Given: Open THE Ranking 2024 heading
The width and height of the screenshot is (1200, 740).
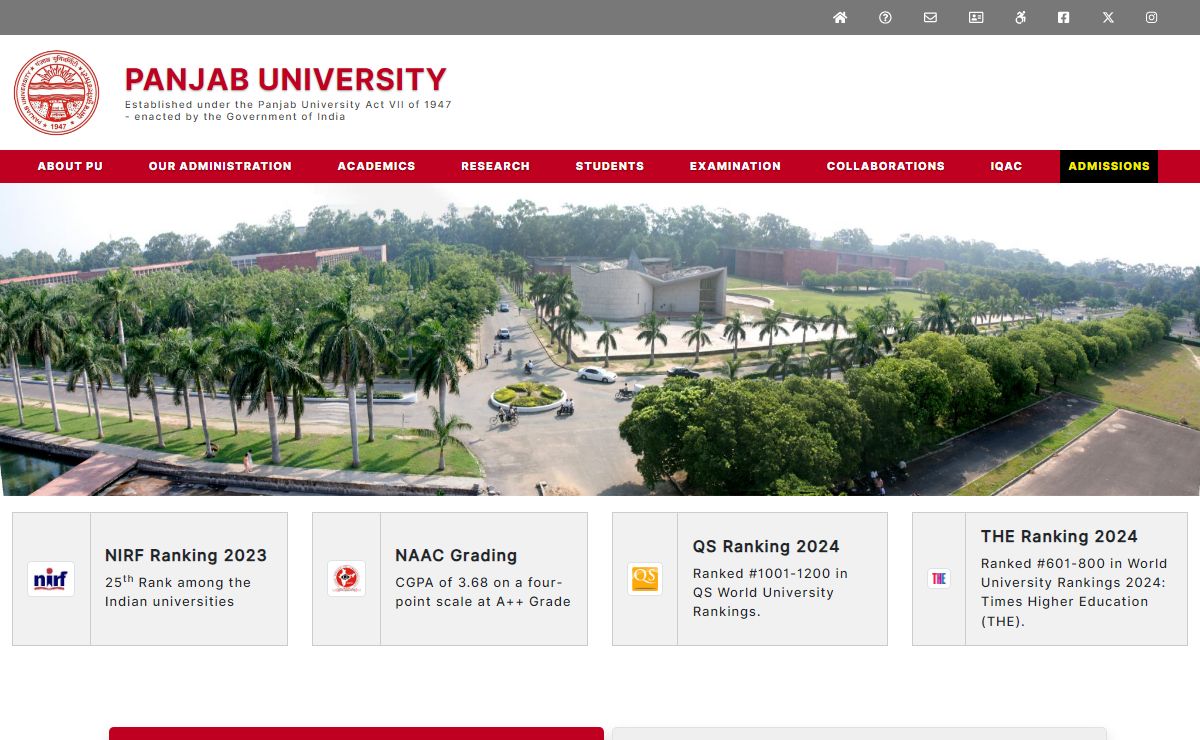Looking at the screenshot, I should (x=1059, y=536).
